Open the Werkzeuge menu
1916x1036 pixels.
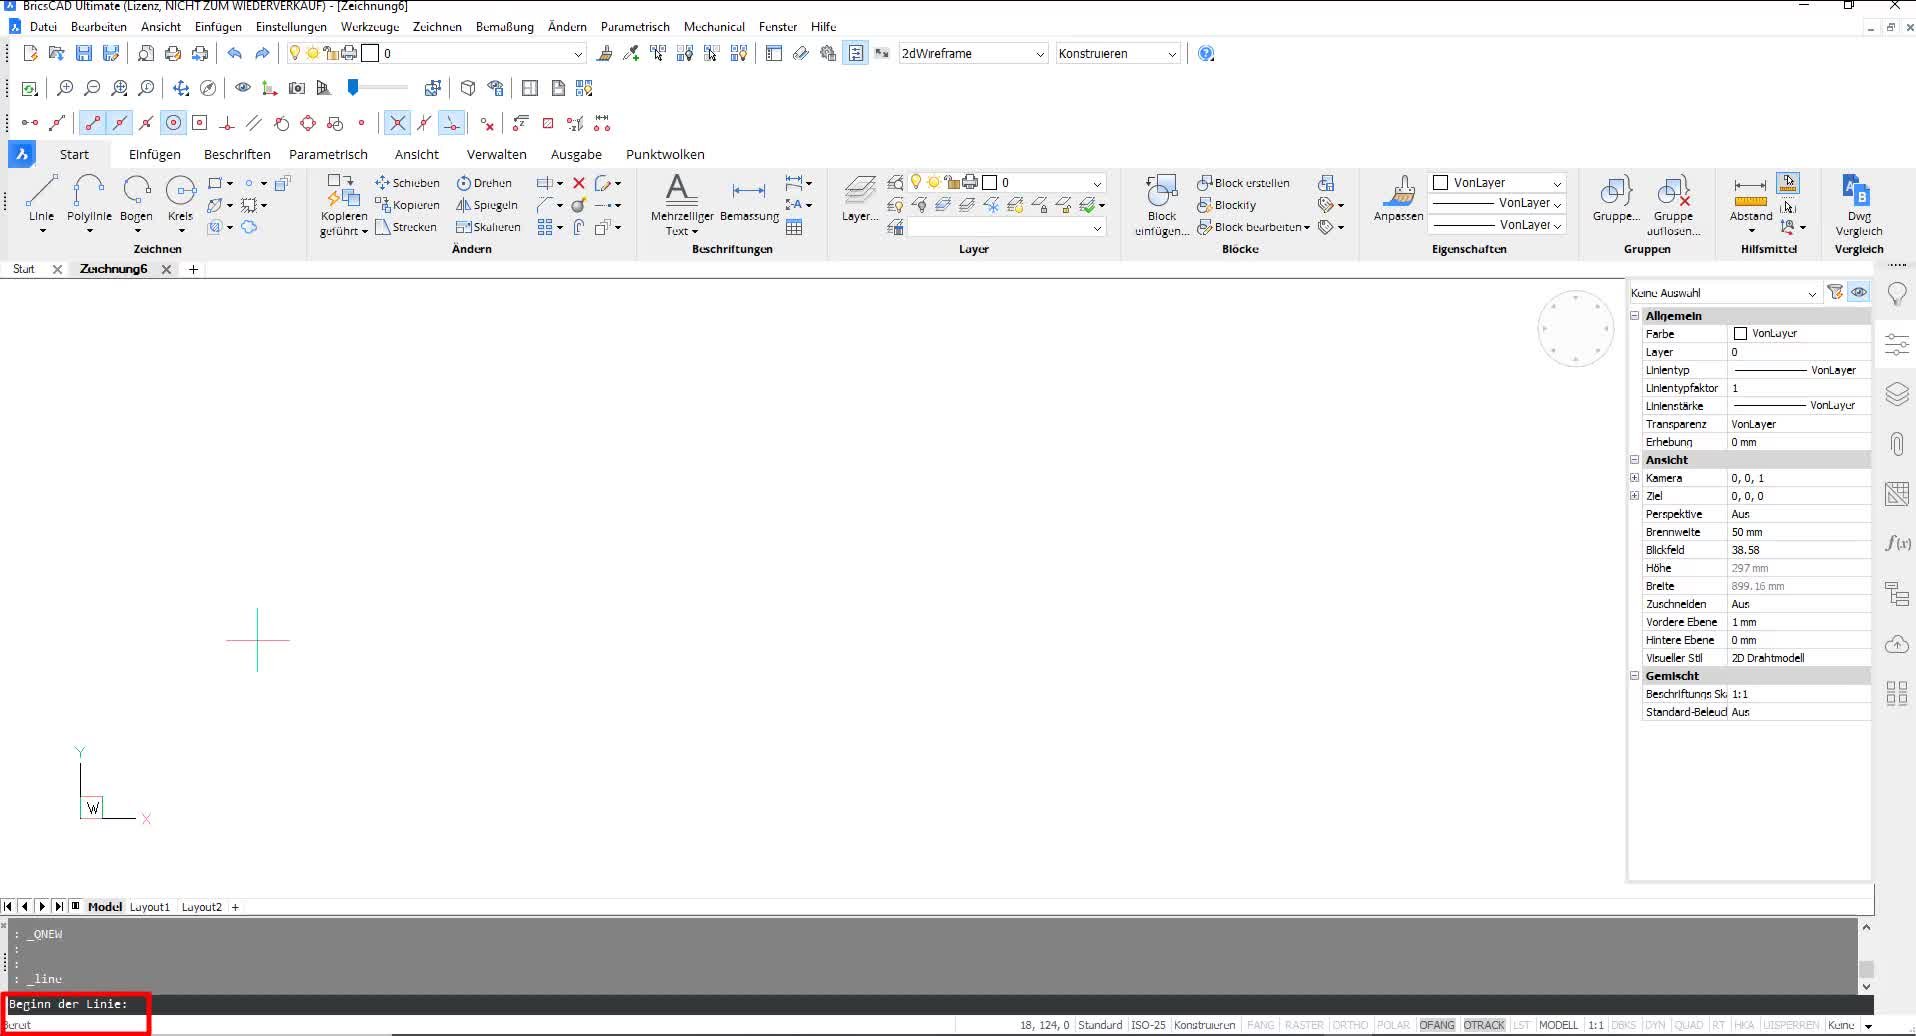[369, 27]
